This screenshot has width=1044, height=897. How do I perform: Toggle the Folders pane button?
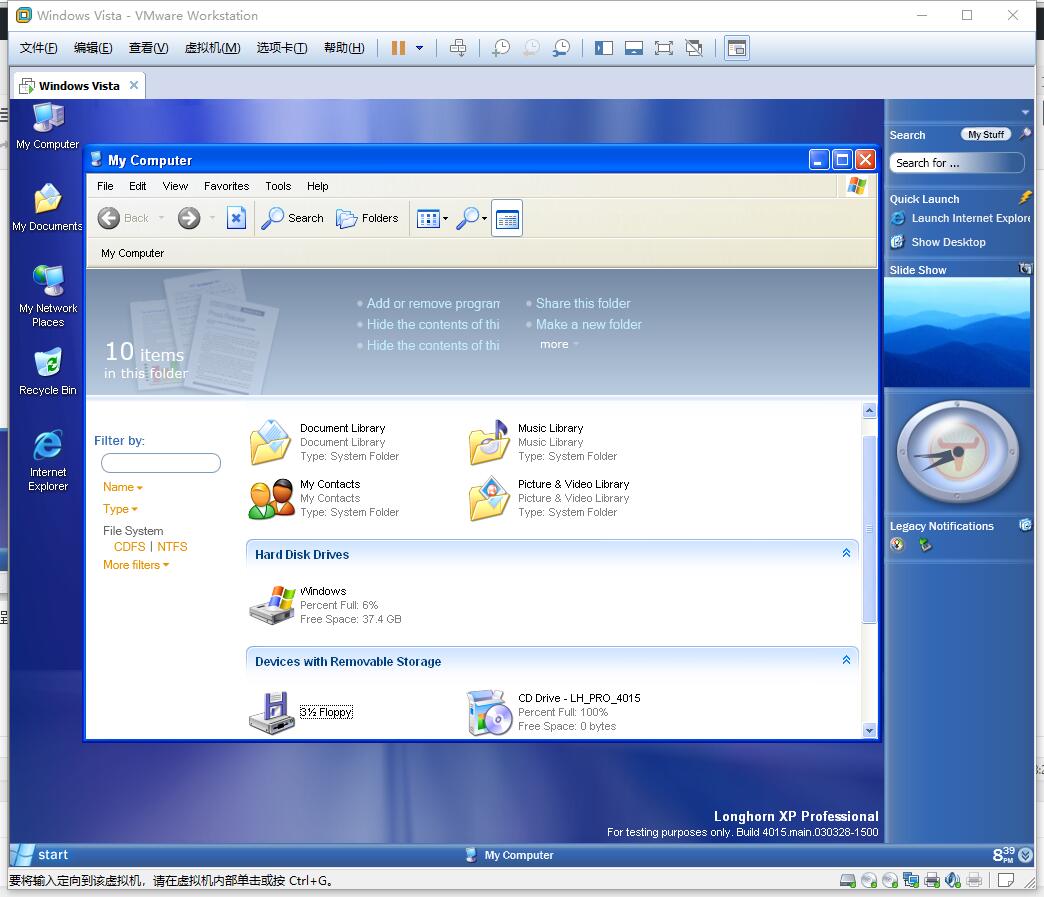367,218
